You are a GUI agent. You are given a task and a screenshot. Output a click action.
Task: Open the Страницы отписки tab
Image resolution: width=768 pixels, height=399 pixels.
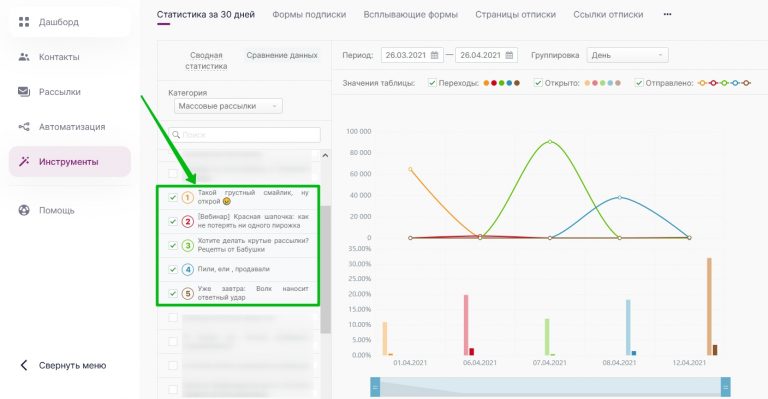pyautogui.click(x=515, y=15)
